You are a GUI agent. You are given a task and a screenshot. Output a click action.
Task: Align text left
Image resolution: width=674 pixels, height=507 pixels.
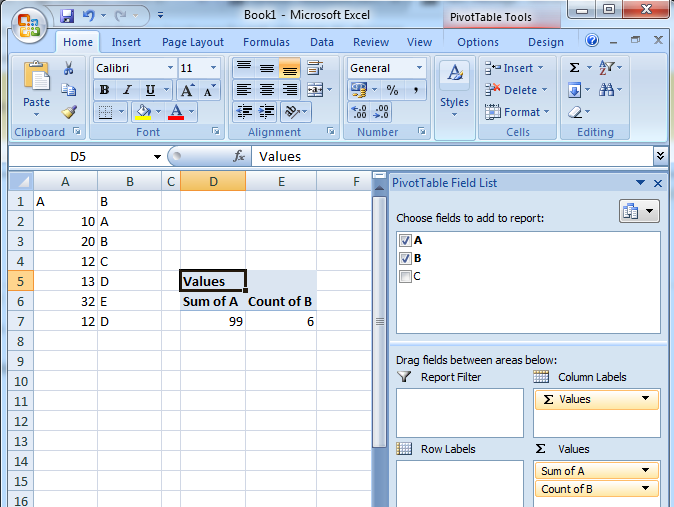click(x=244, y=90)
